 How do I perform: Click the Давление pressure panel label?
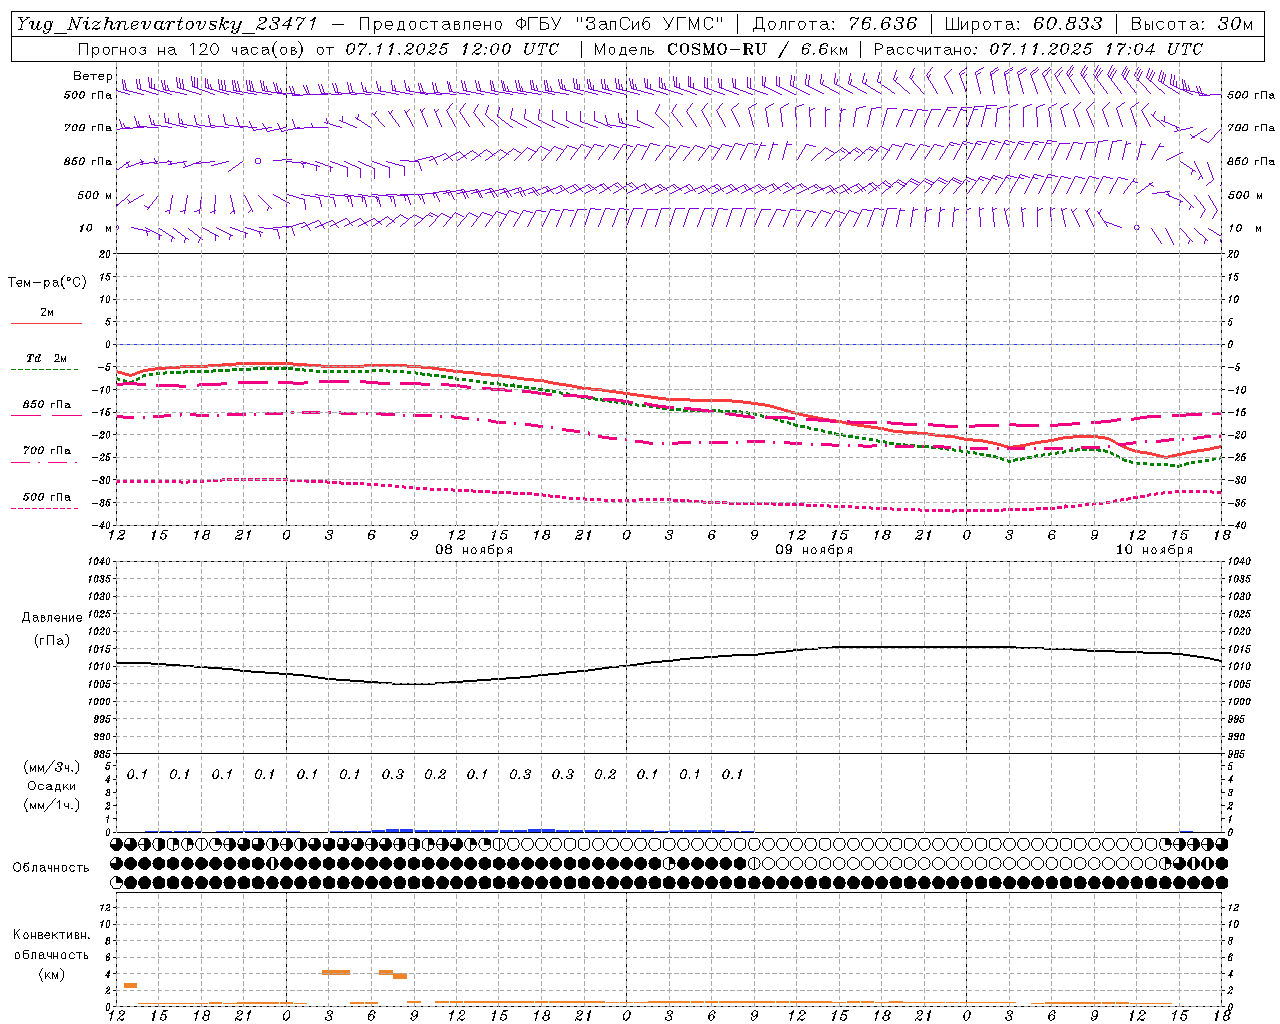point(52,618)
